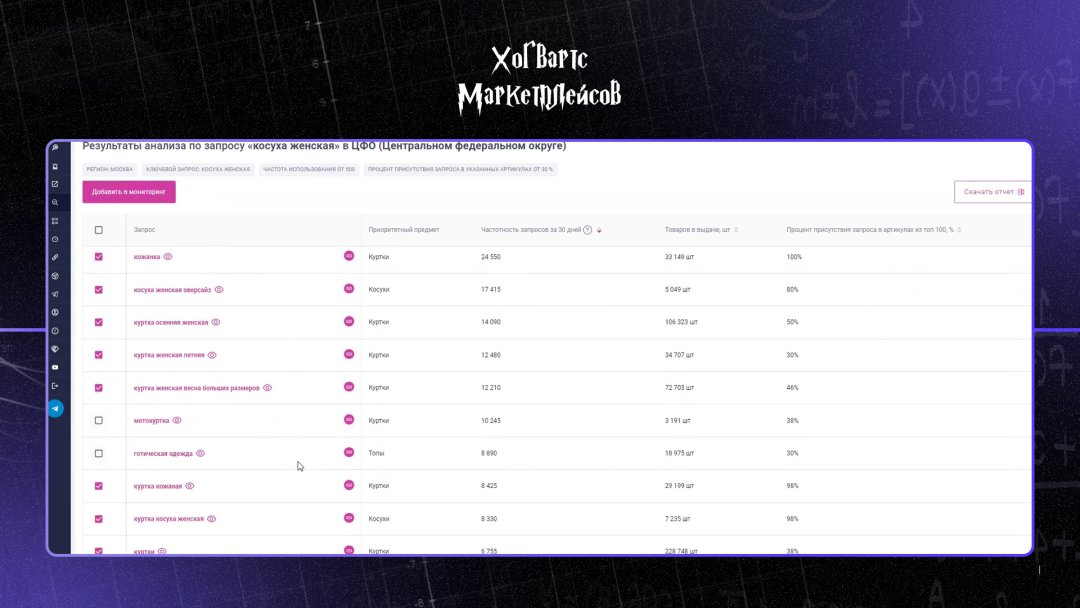The width and height of the screenshot is (1080, 608).
Task: Uncheck the куртка кожаная row checkbox
Action: [98, 486]
